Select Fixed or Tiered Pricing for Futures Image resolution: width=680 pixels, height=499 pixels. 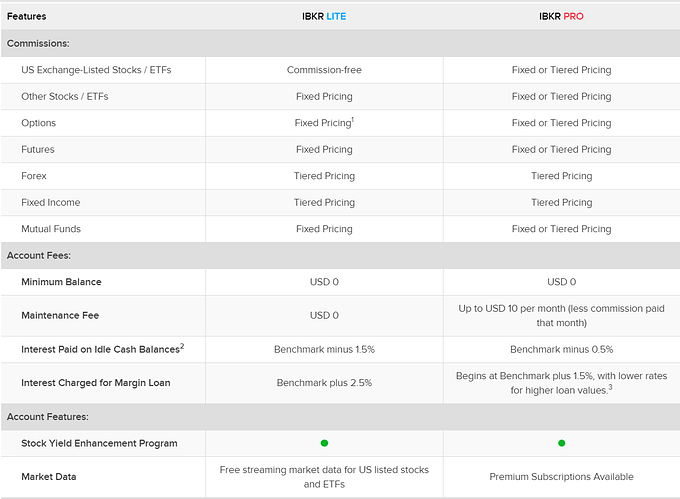click(x=561, y=149)
